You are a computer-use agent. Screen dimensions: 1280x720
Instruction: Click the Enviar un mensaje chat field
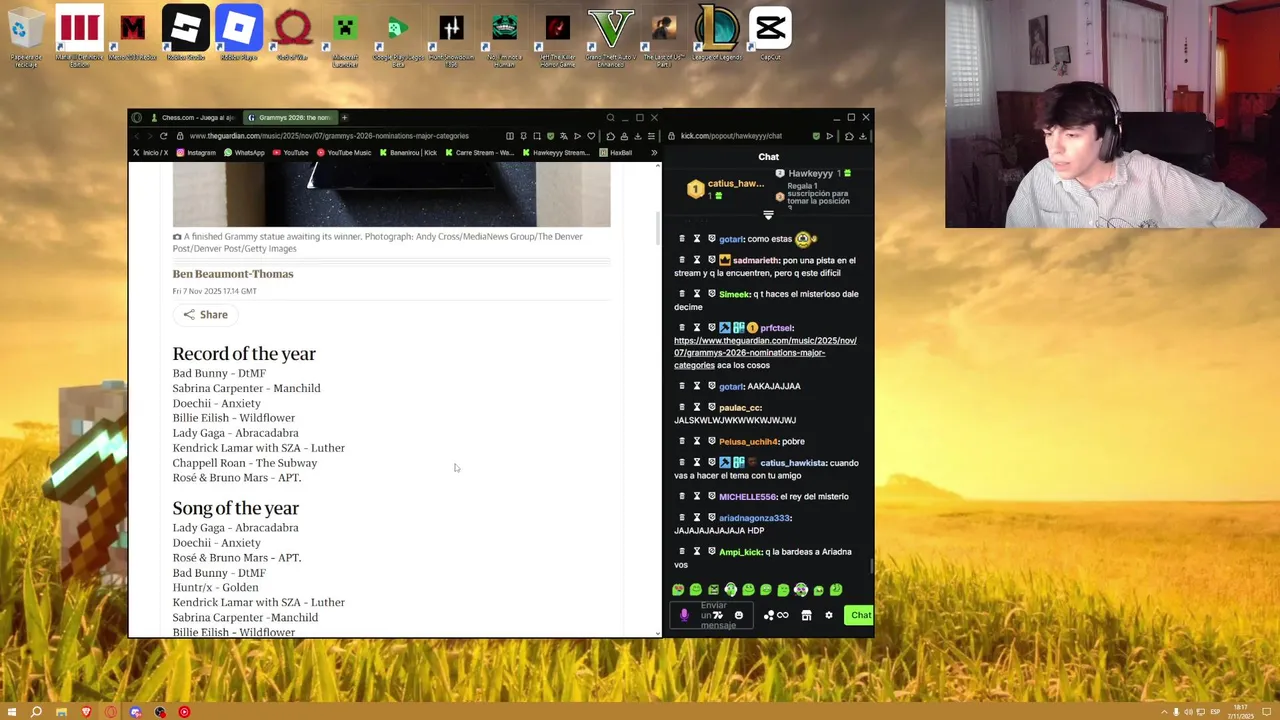(x=712, y=615)
